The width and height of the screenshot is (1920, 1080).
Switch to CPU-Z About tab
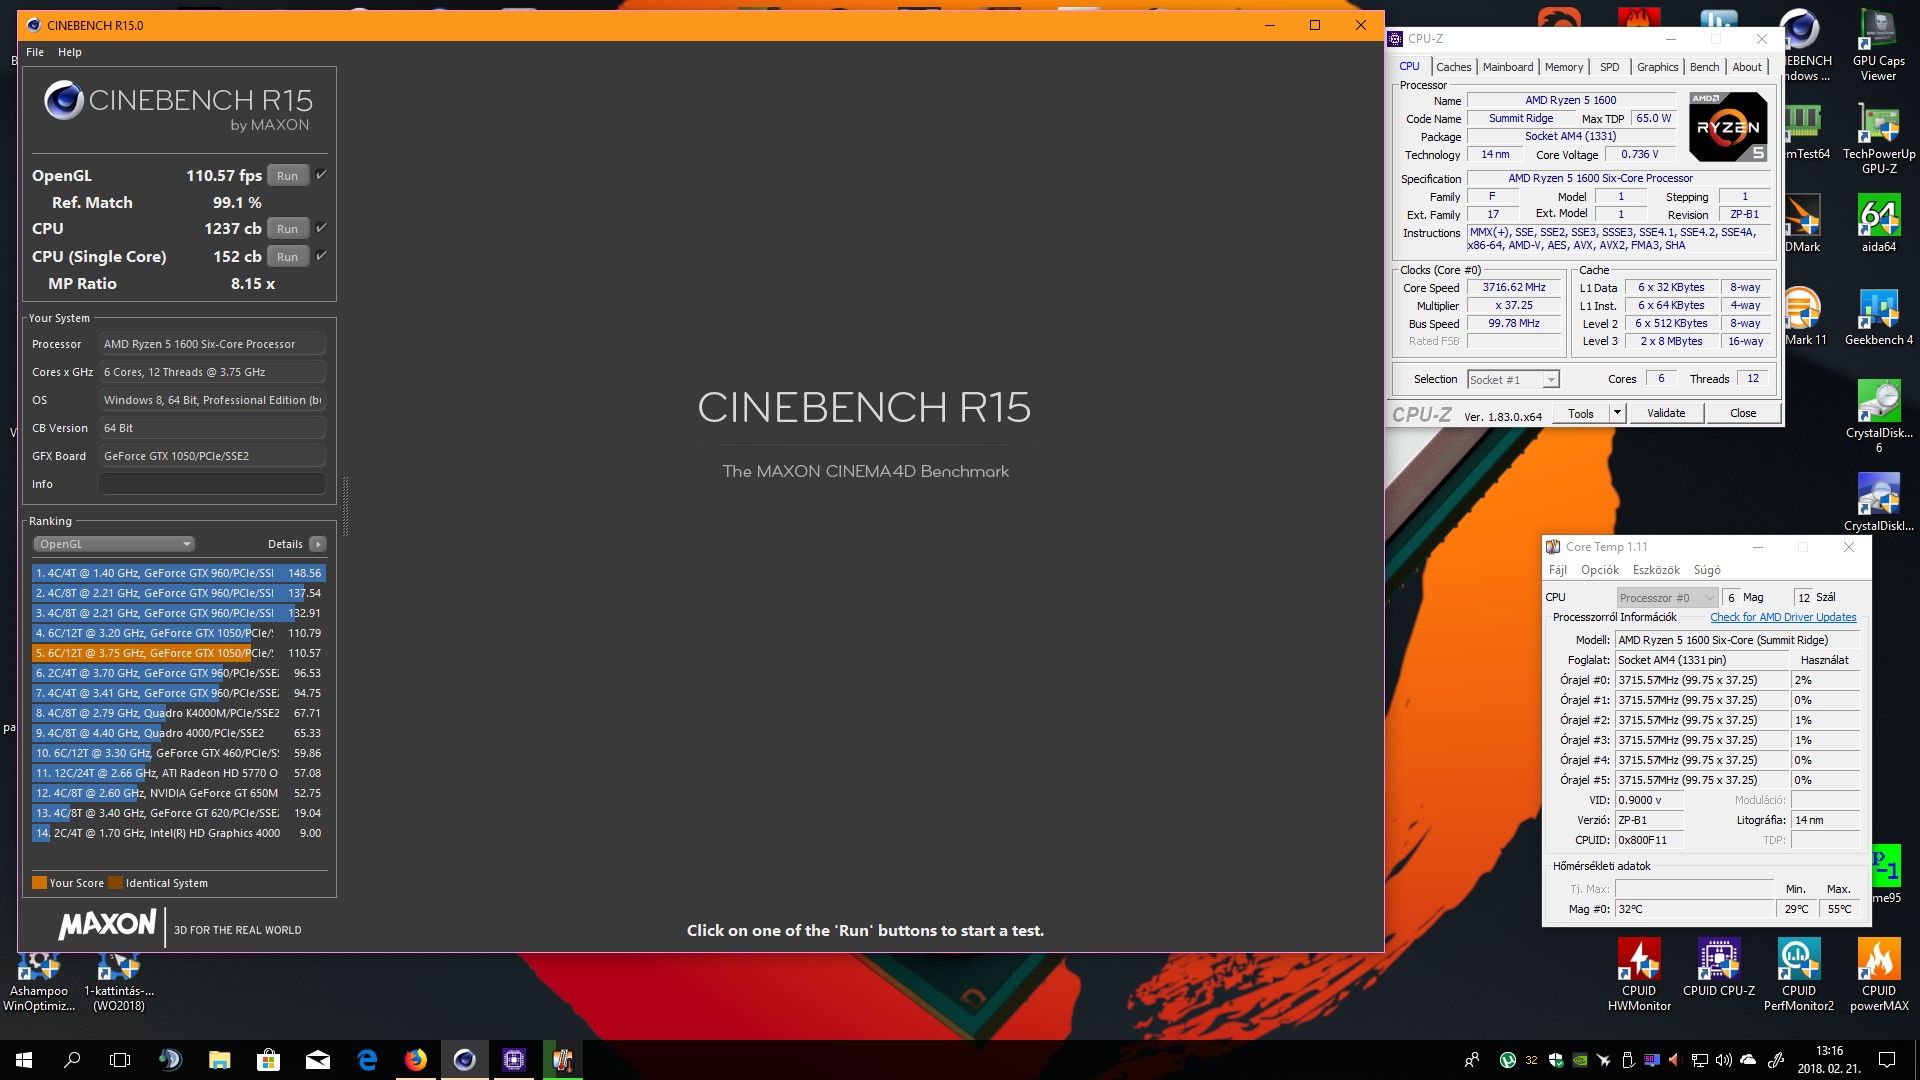point(1747,67)
